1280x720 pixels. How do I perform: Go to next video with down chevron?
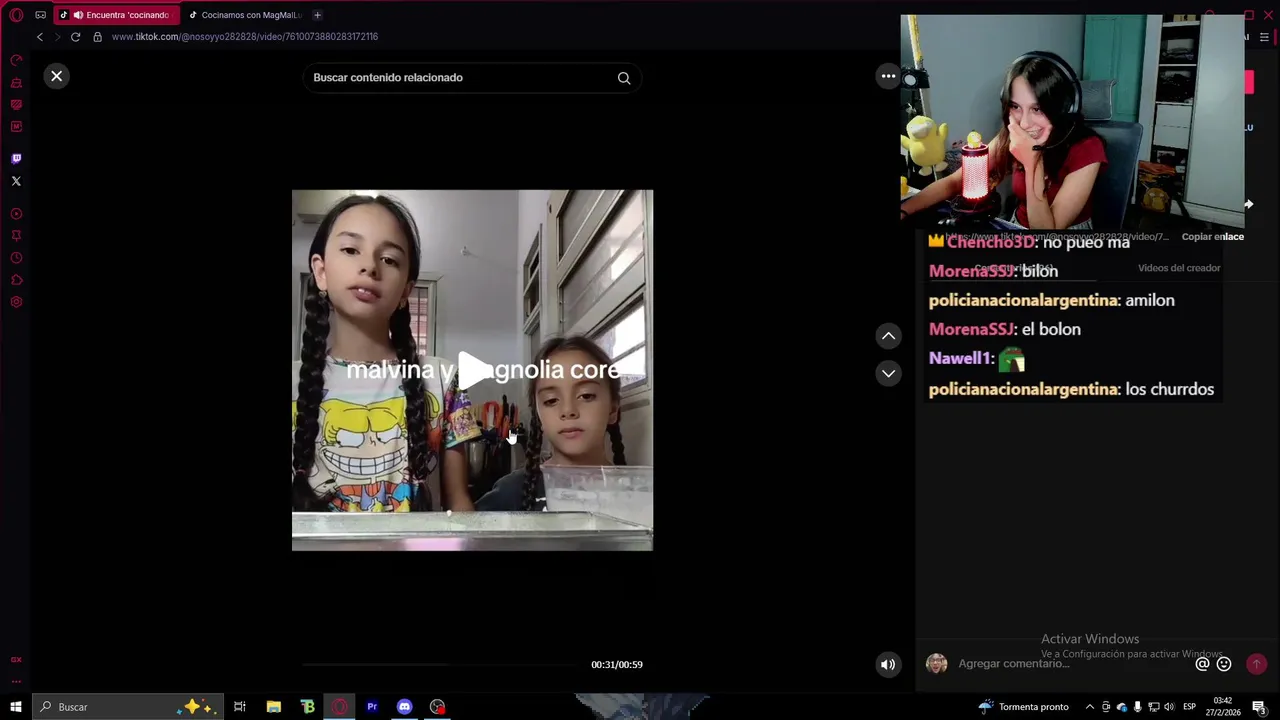[x=888, y=373]
